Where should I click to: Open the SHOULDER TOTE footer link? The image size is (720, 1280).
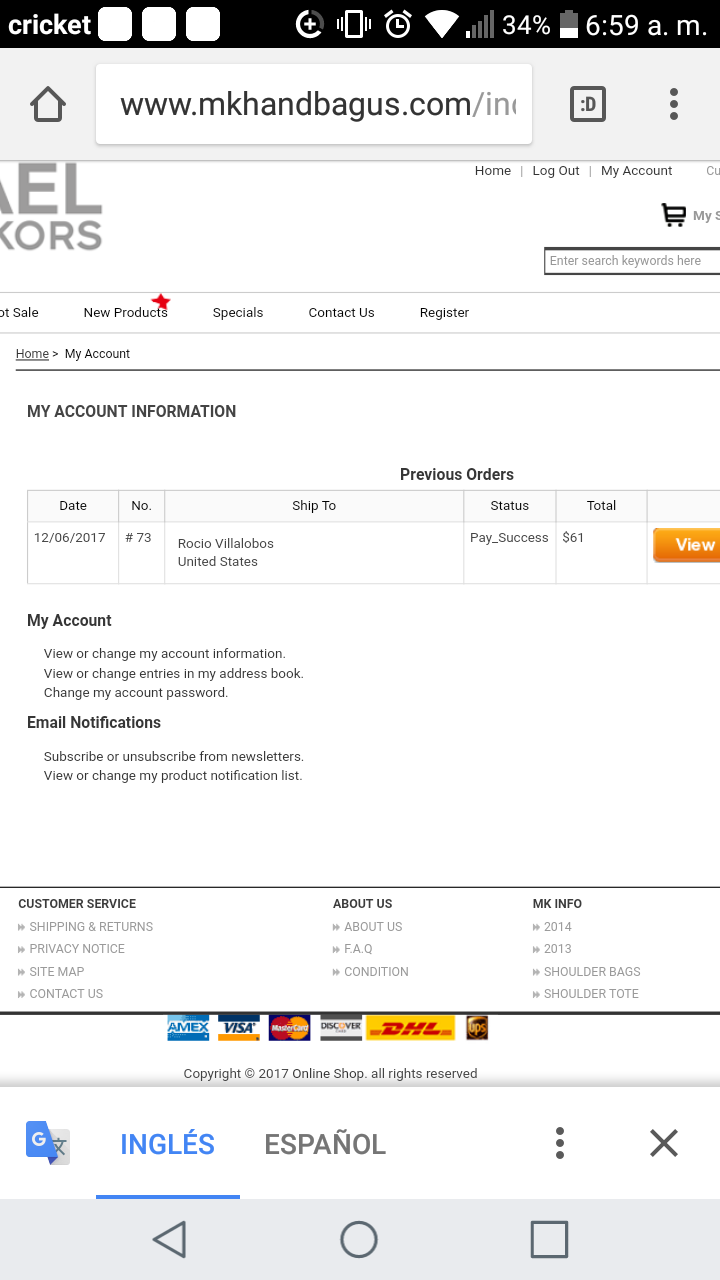pyautogui.click(x=591, y=994)
